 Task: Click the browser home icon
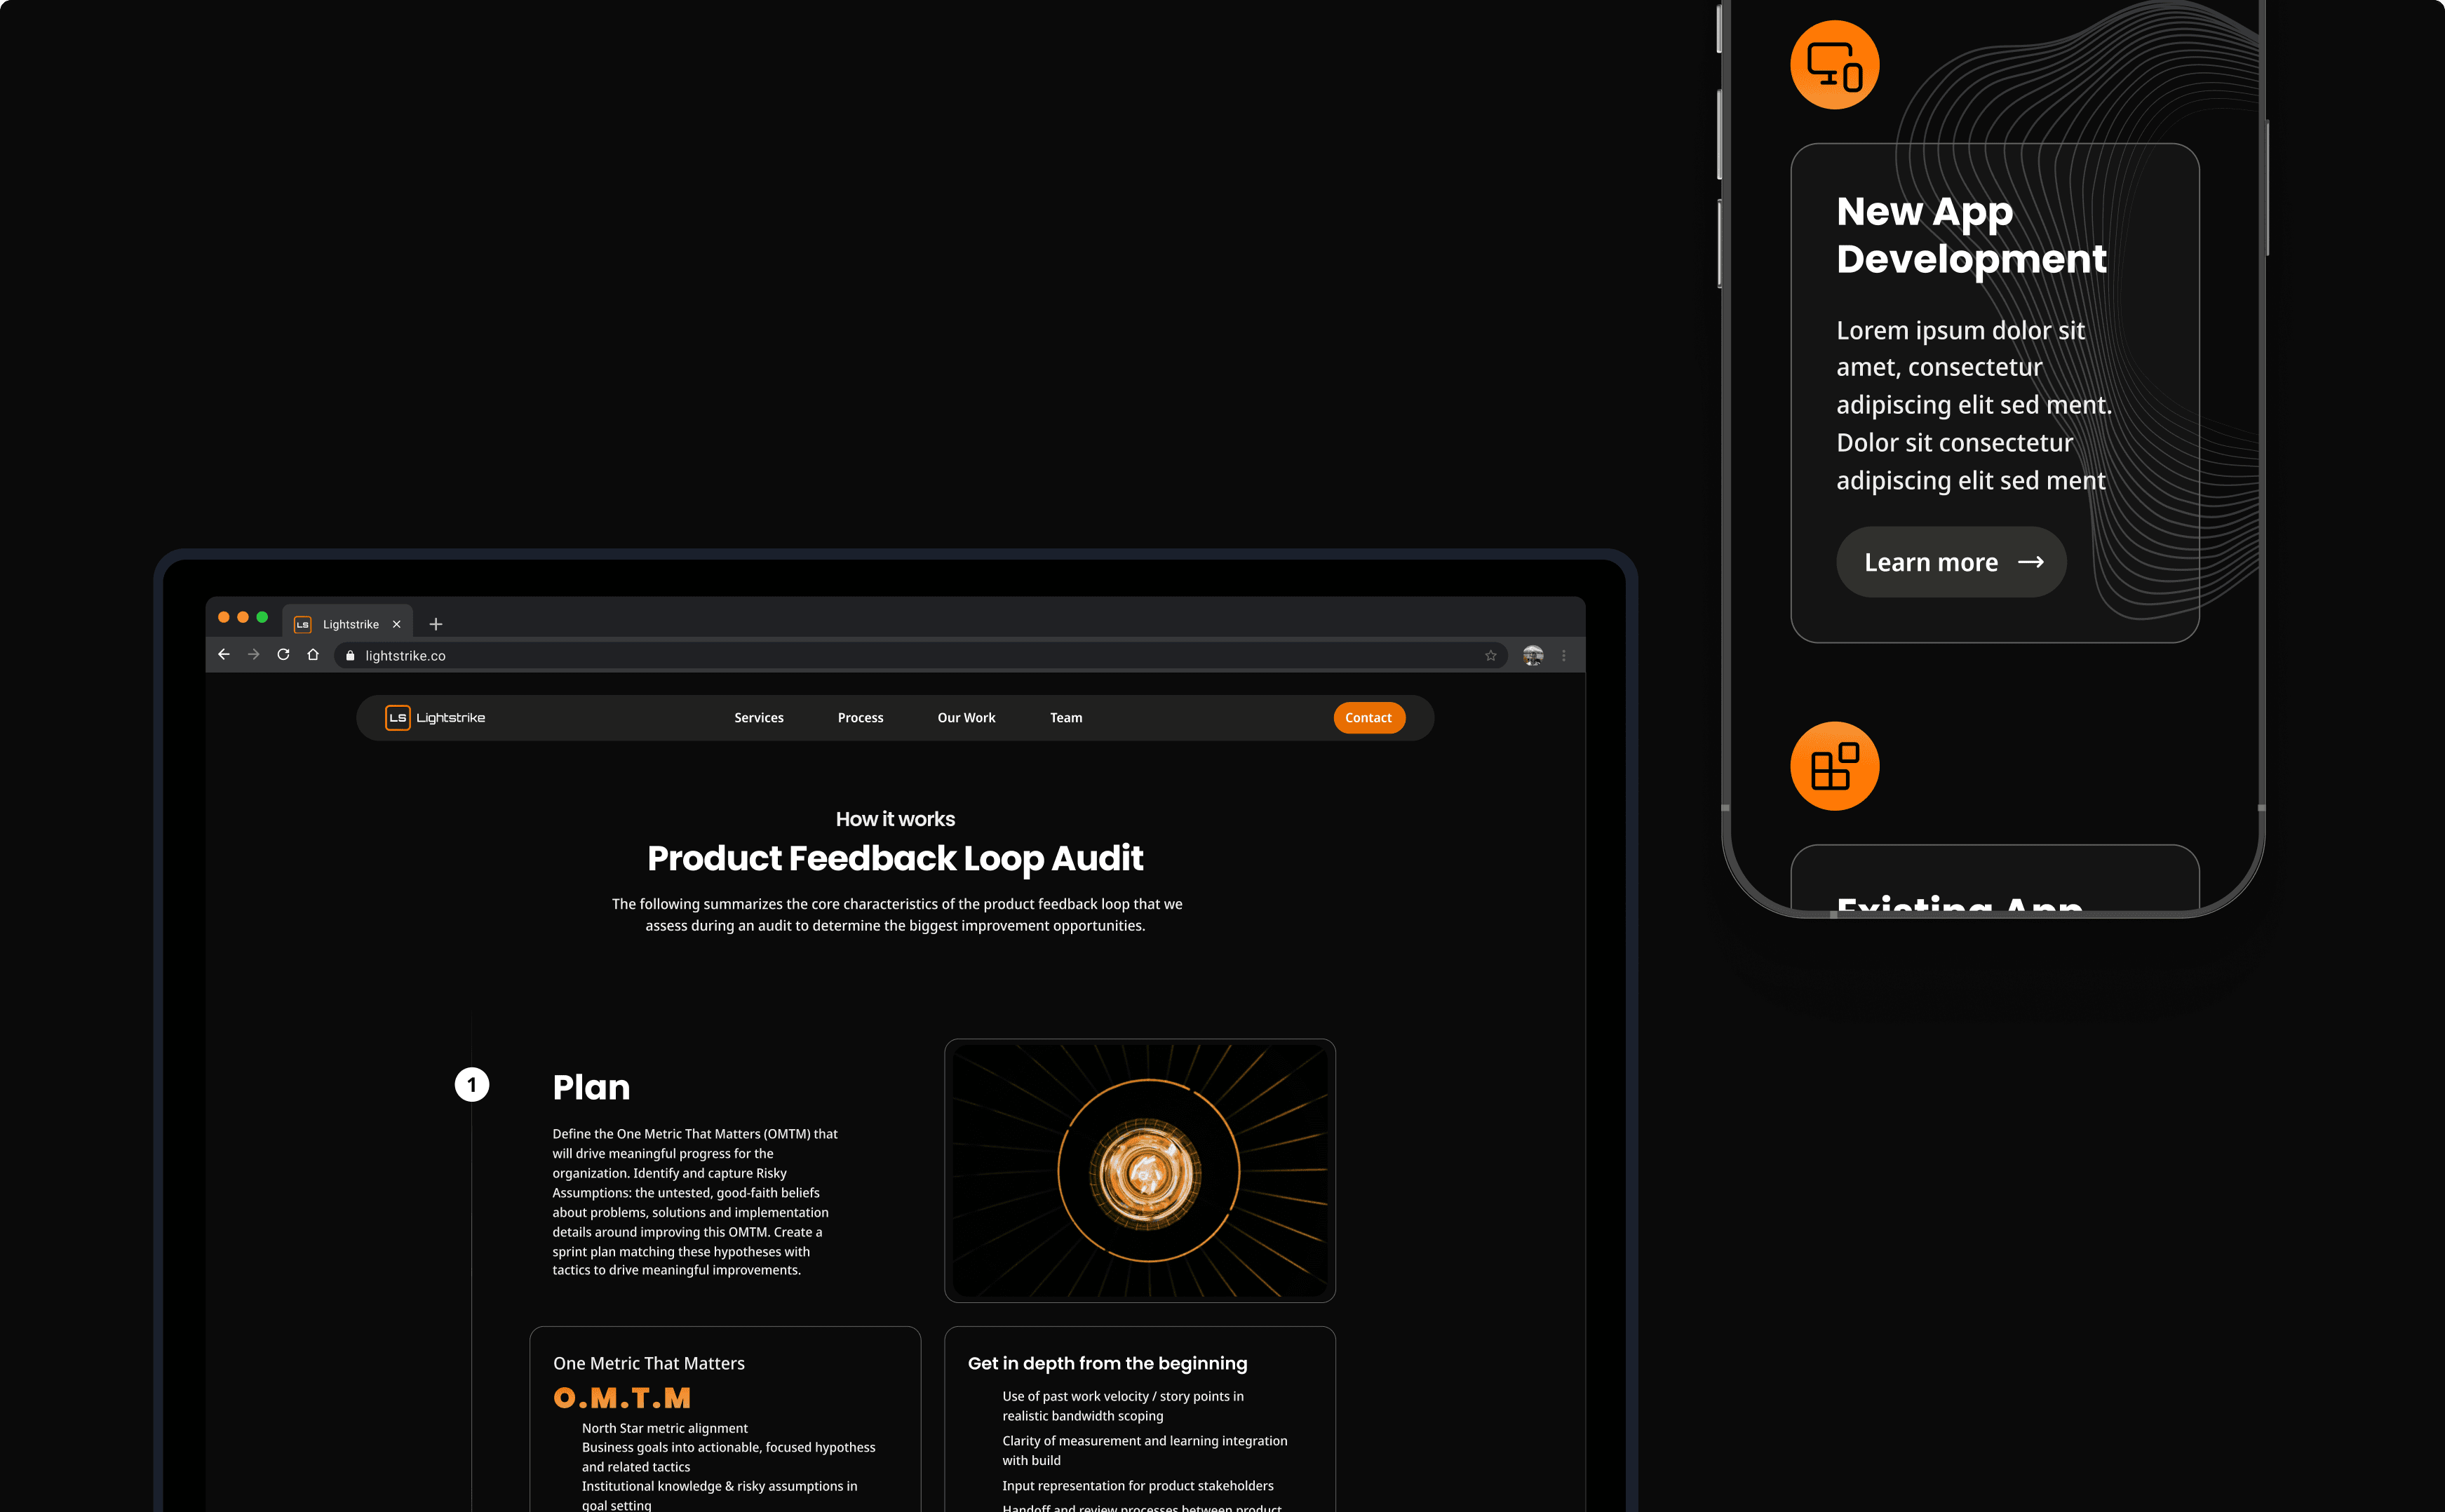[313, 655]
